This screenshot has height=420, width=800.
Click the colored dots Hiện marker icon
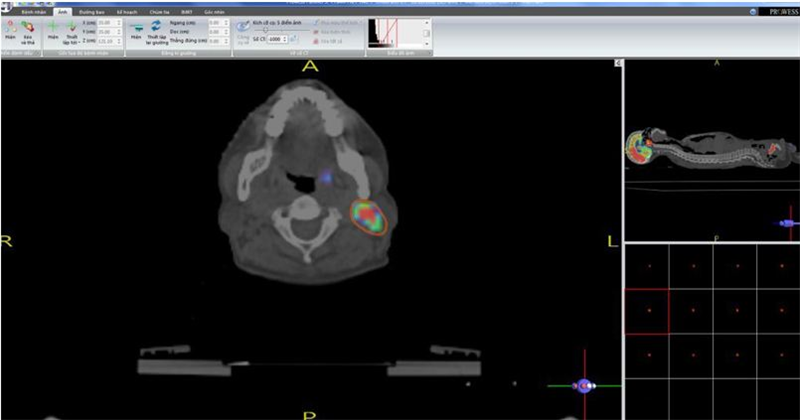pyautogui.click(x=9, y=28)
